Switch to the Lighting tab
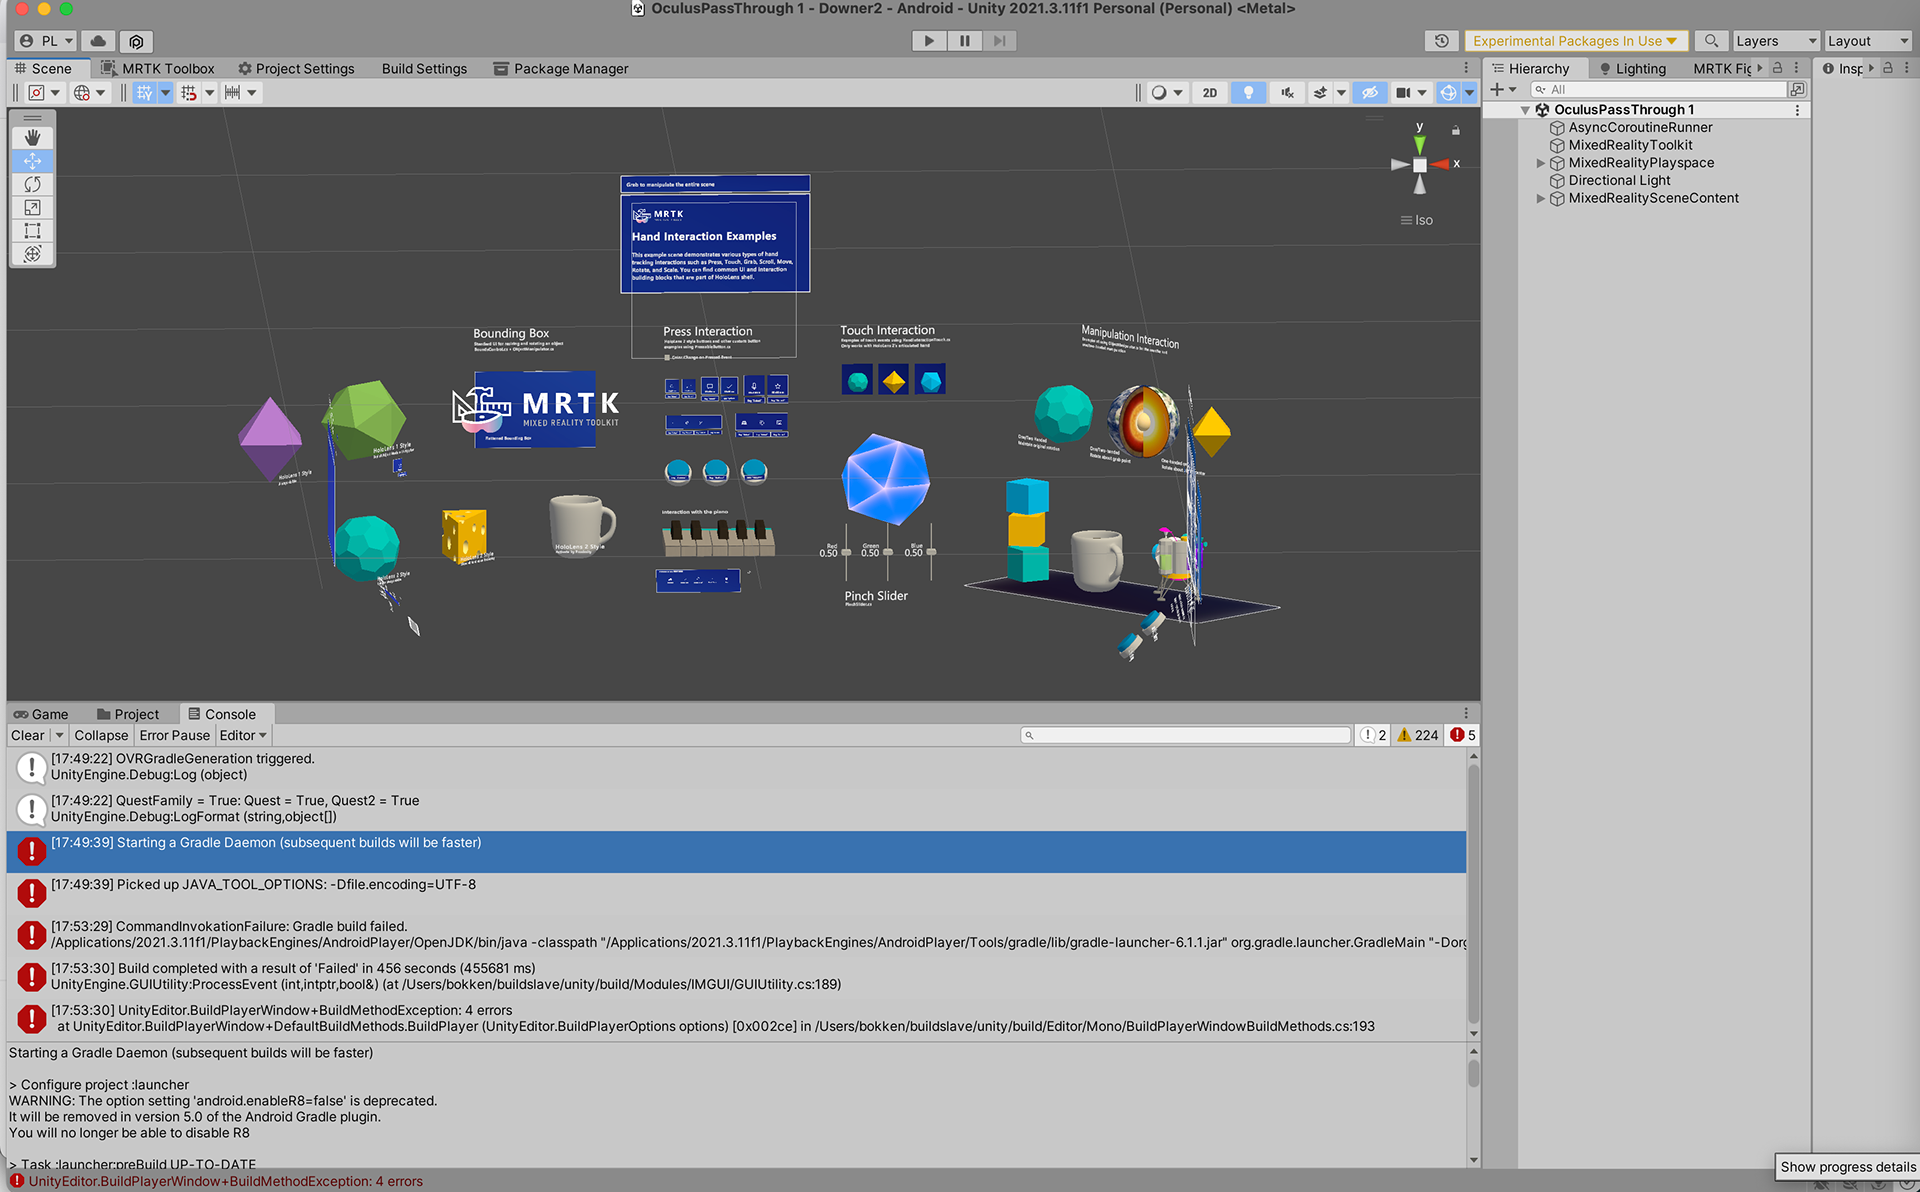 click(x=1633, y=69)
